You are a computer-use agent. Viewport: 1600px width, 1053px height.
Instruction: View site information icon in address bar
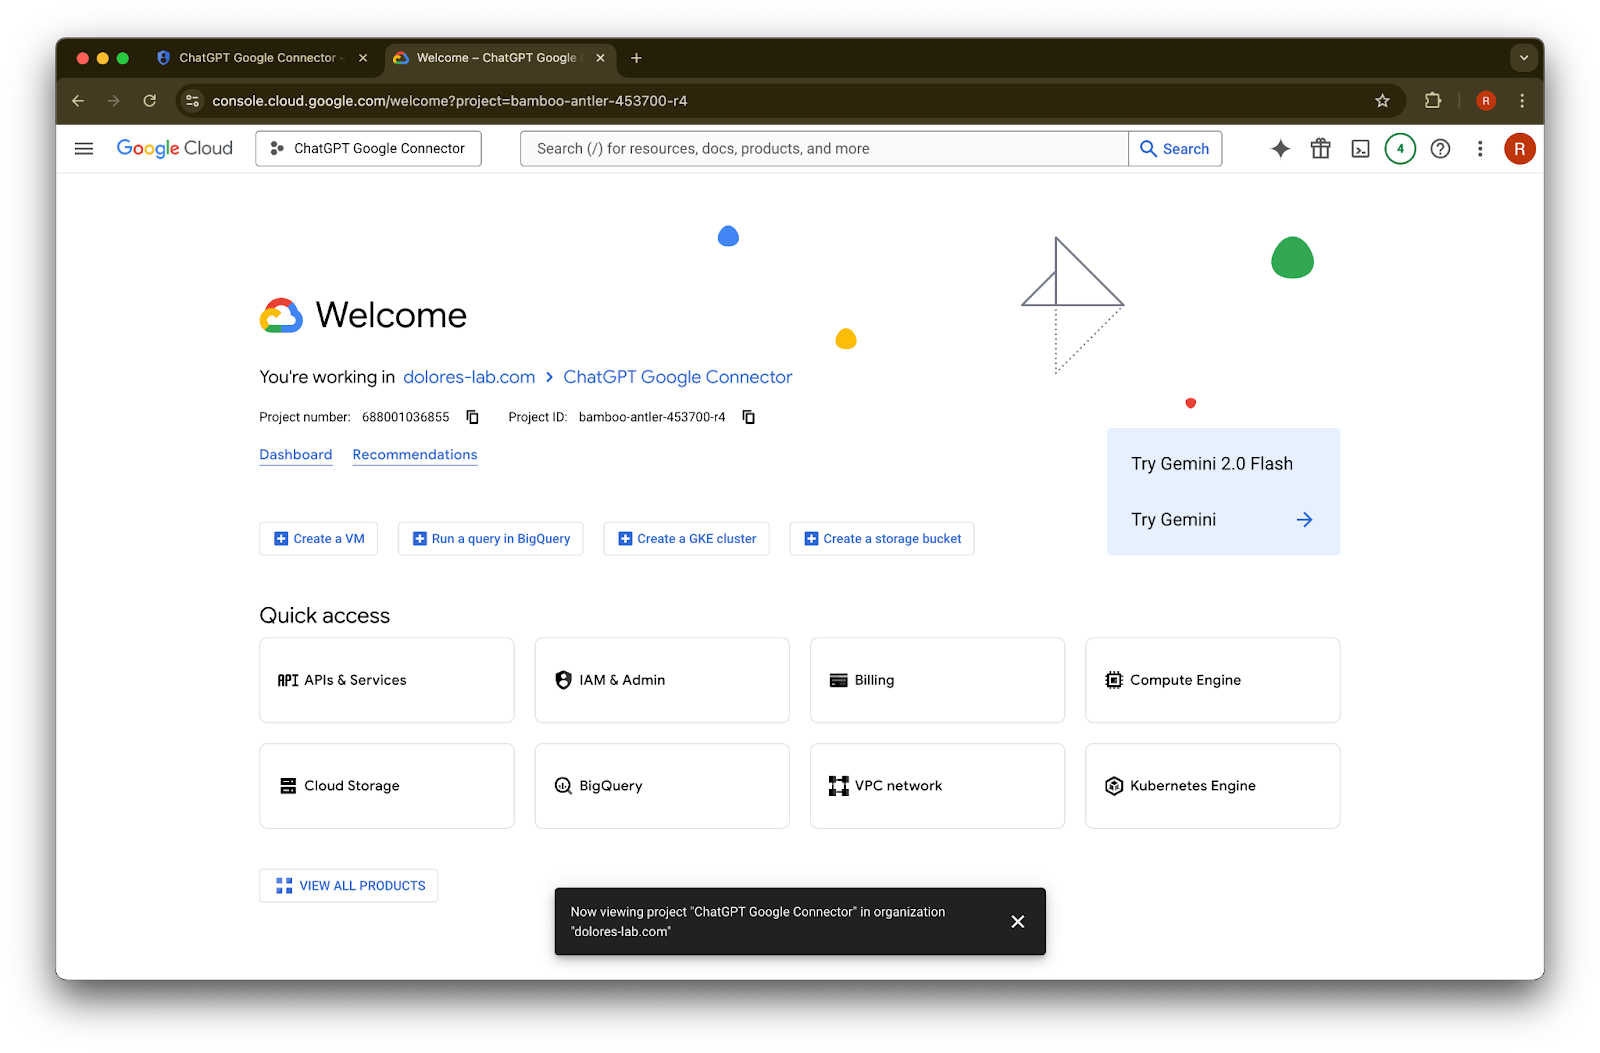tap(193, 101)
